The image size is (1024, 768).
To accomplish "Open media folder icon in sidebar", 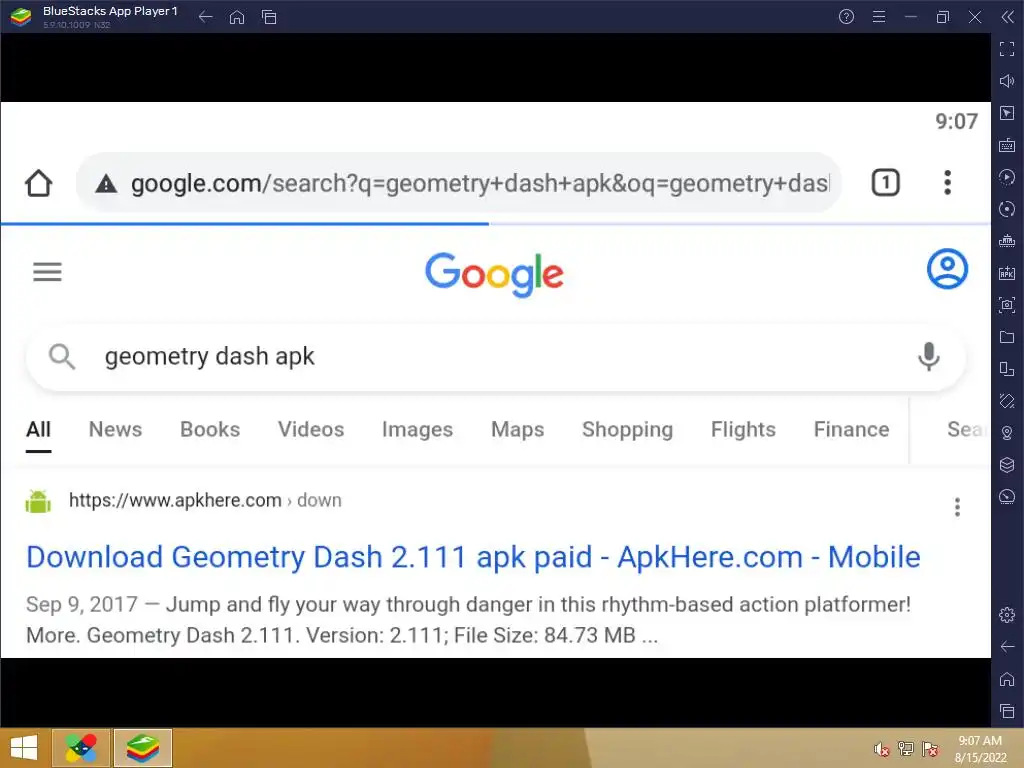I will [x=1007, y=337].
